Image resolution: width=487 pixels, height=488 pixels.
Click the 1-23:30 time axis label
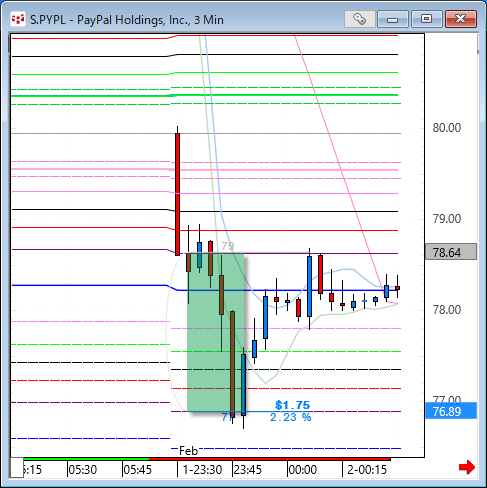[202, 470]
